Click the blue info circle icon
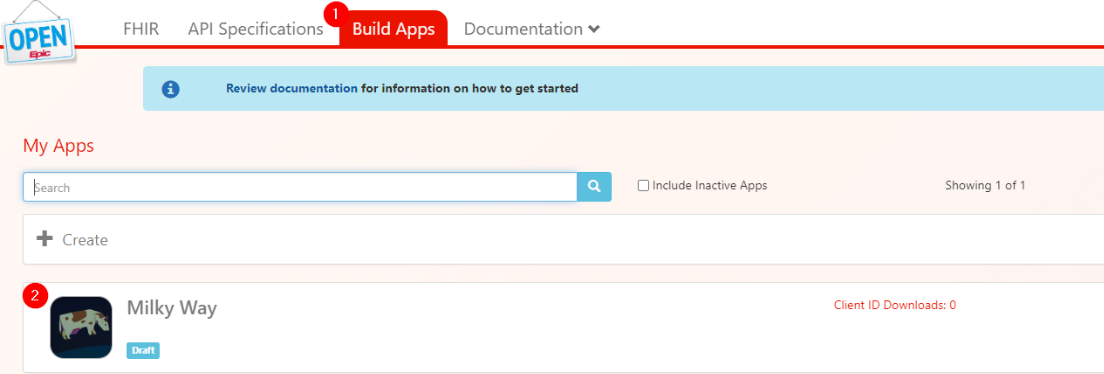This screenshot has height=374, width=1104. [x=170, y=89]
